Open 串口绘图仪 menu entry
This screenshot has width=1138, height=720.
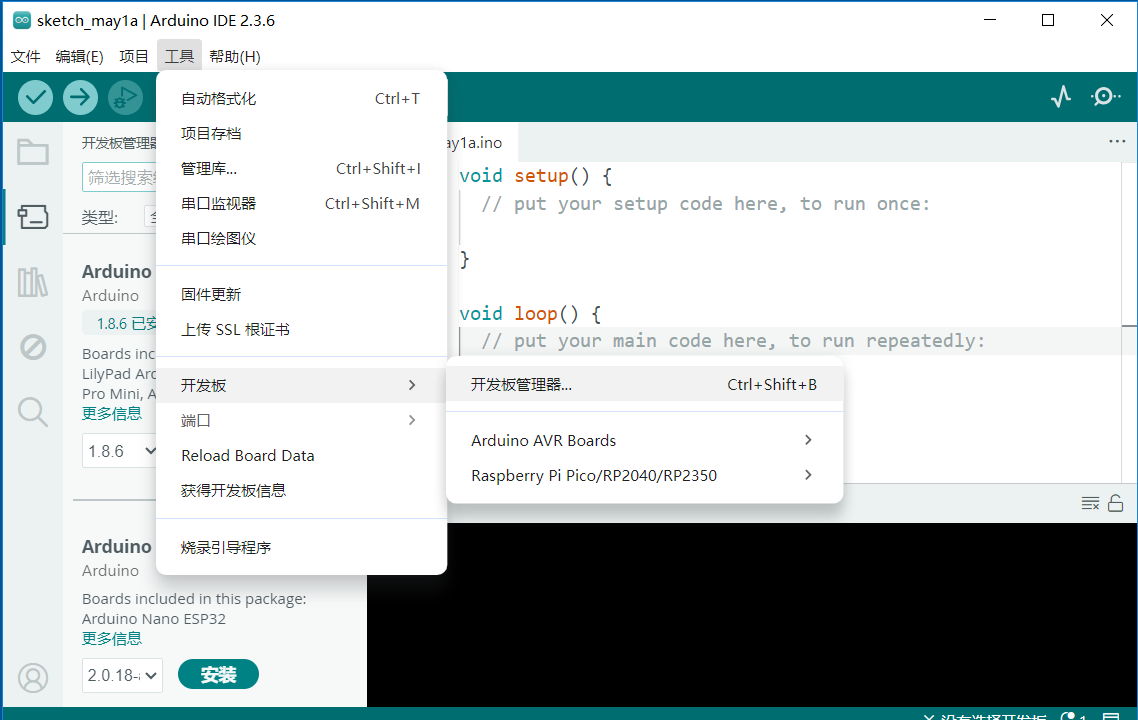coord(301,238)
